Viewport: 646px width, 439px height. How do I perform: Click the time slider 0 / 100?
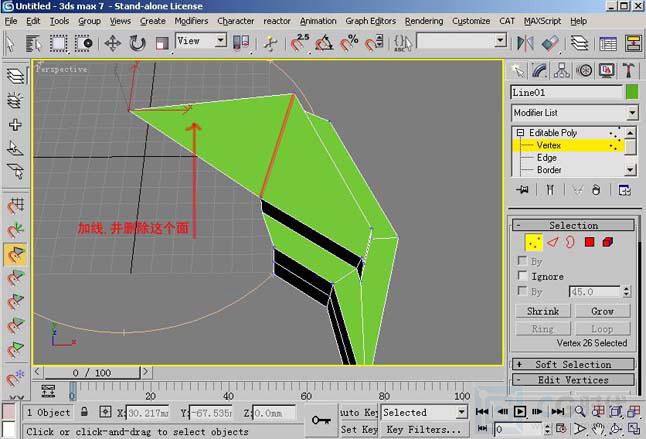point(92,373)
